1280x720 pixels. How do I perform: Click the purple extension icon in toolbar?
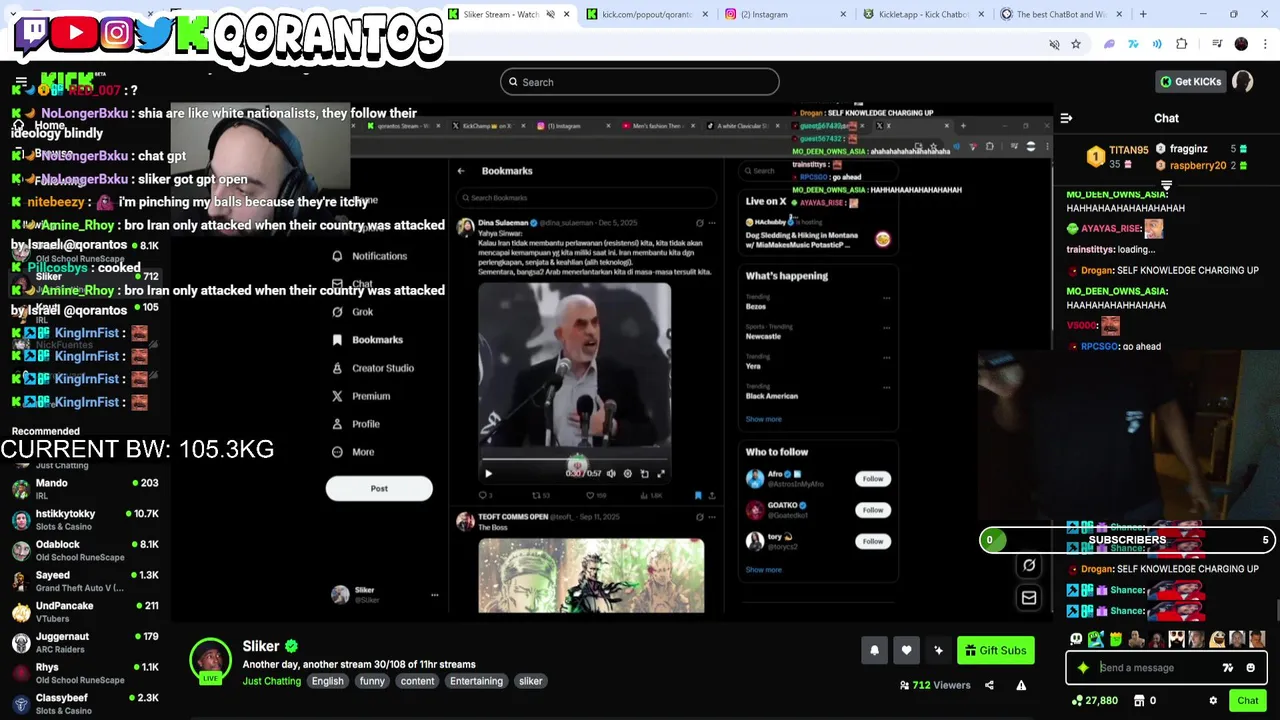pos(1109,44)
